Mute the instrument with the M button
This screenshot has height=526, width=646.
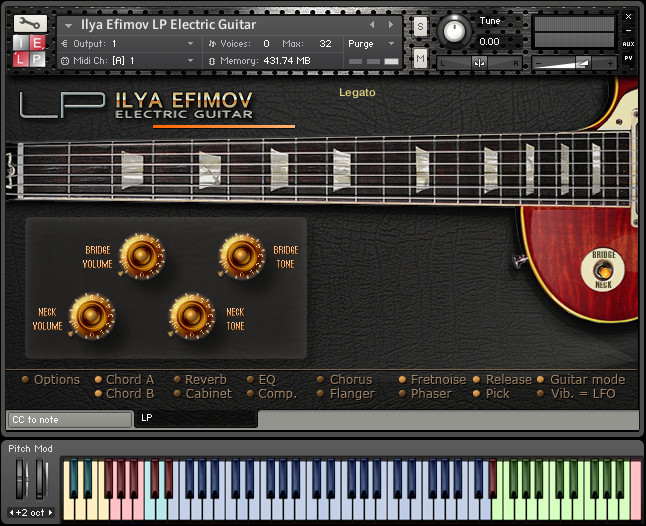point(420,60)
